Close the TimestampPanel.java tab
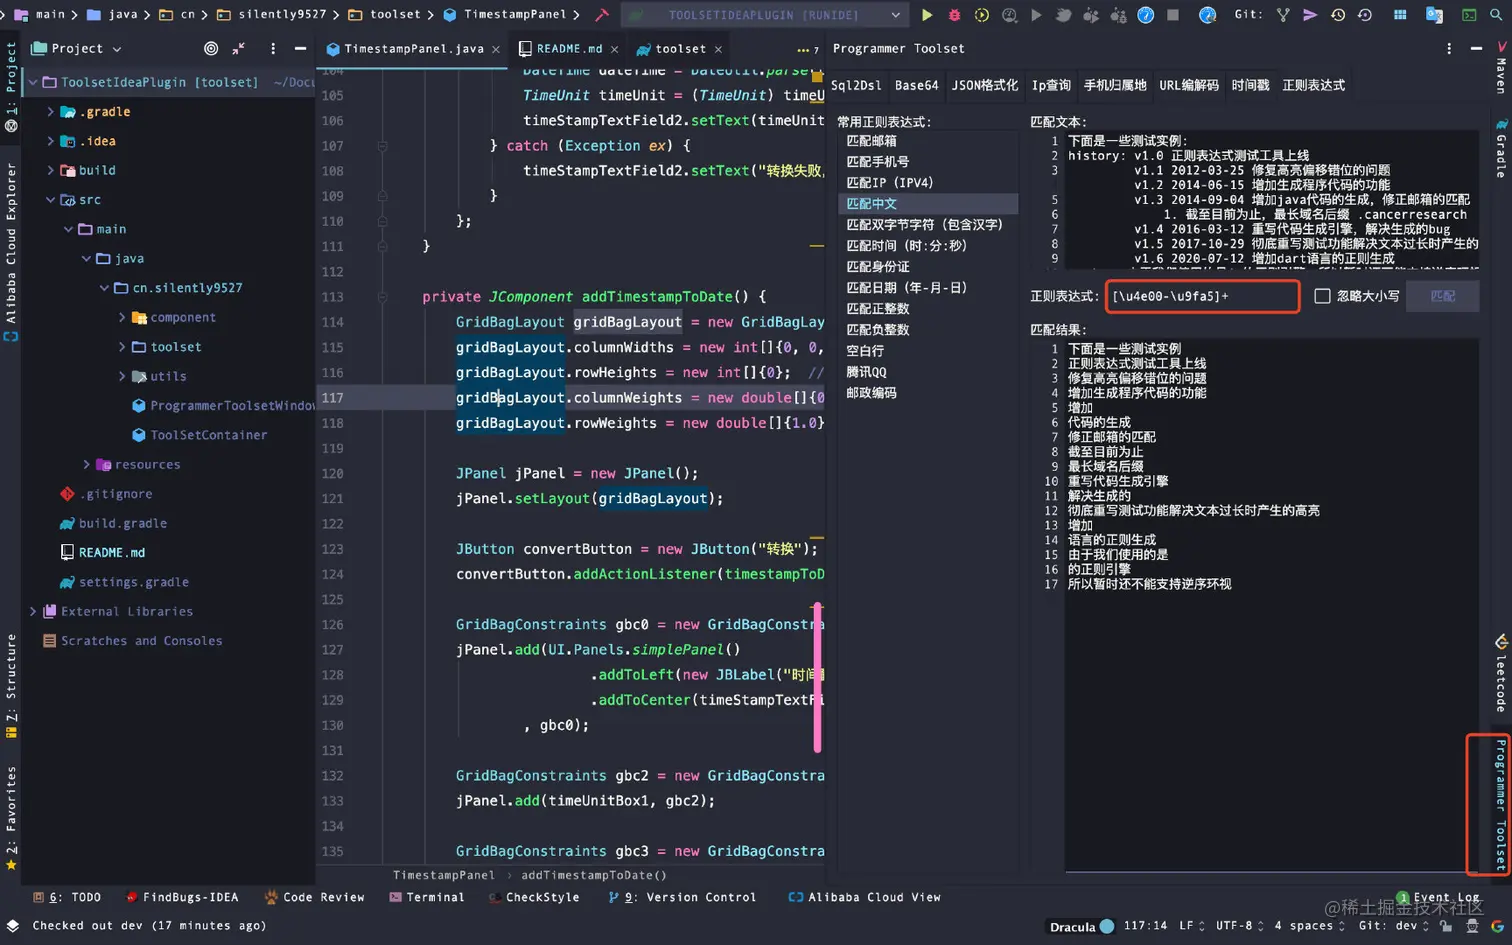 click(x=496, y=49)
